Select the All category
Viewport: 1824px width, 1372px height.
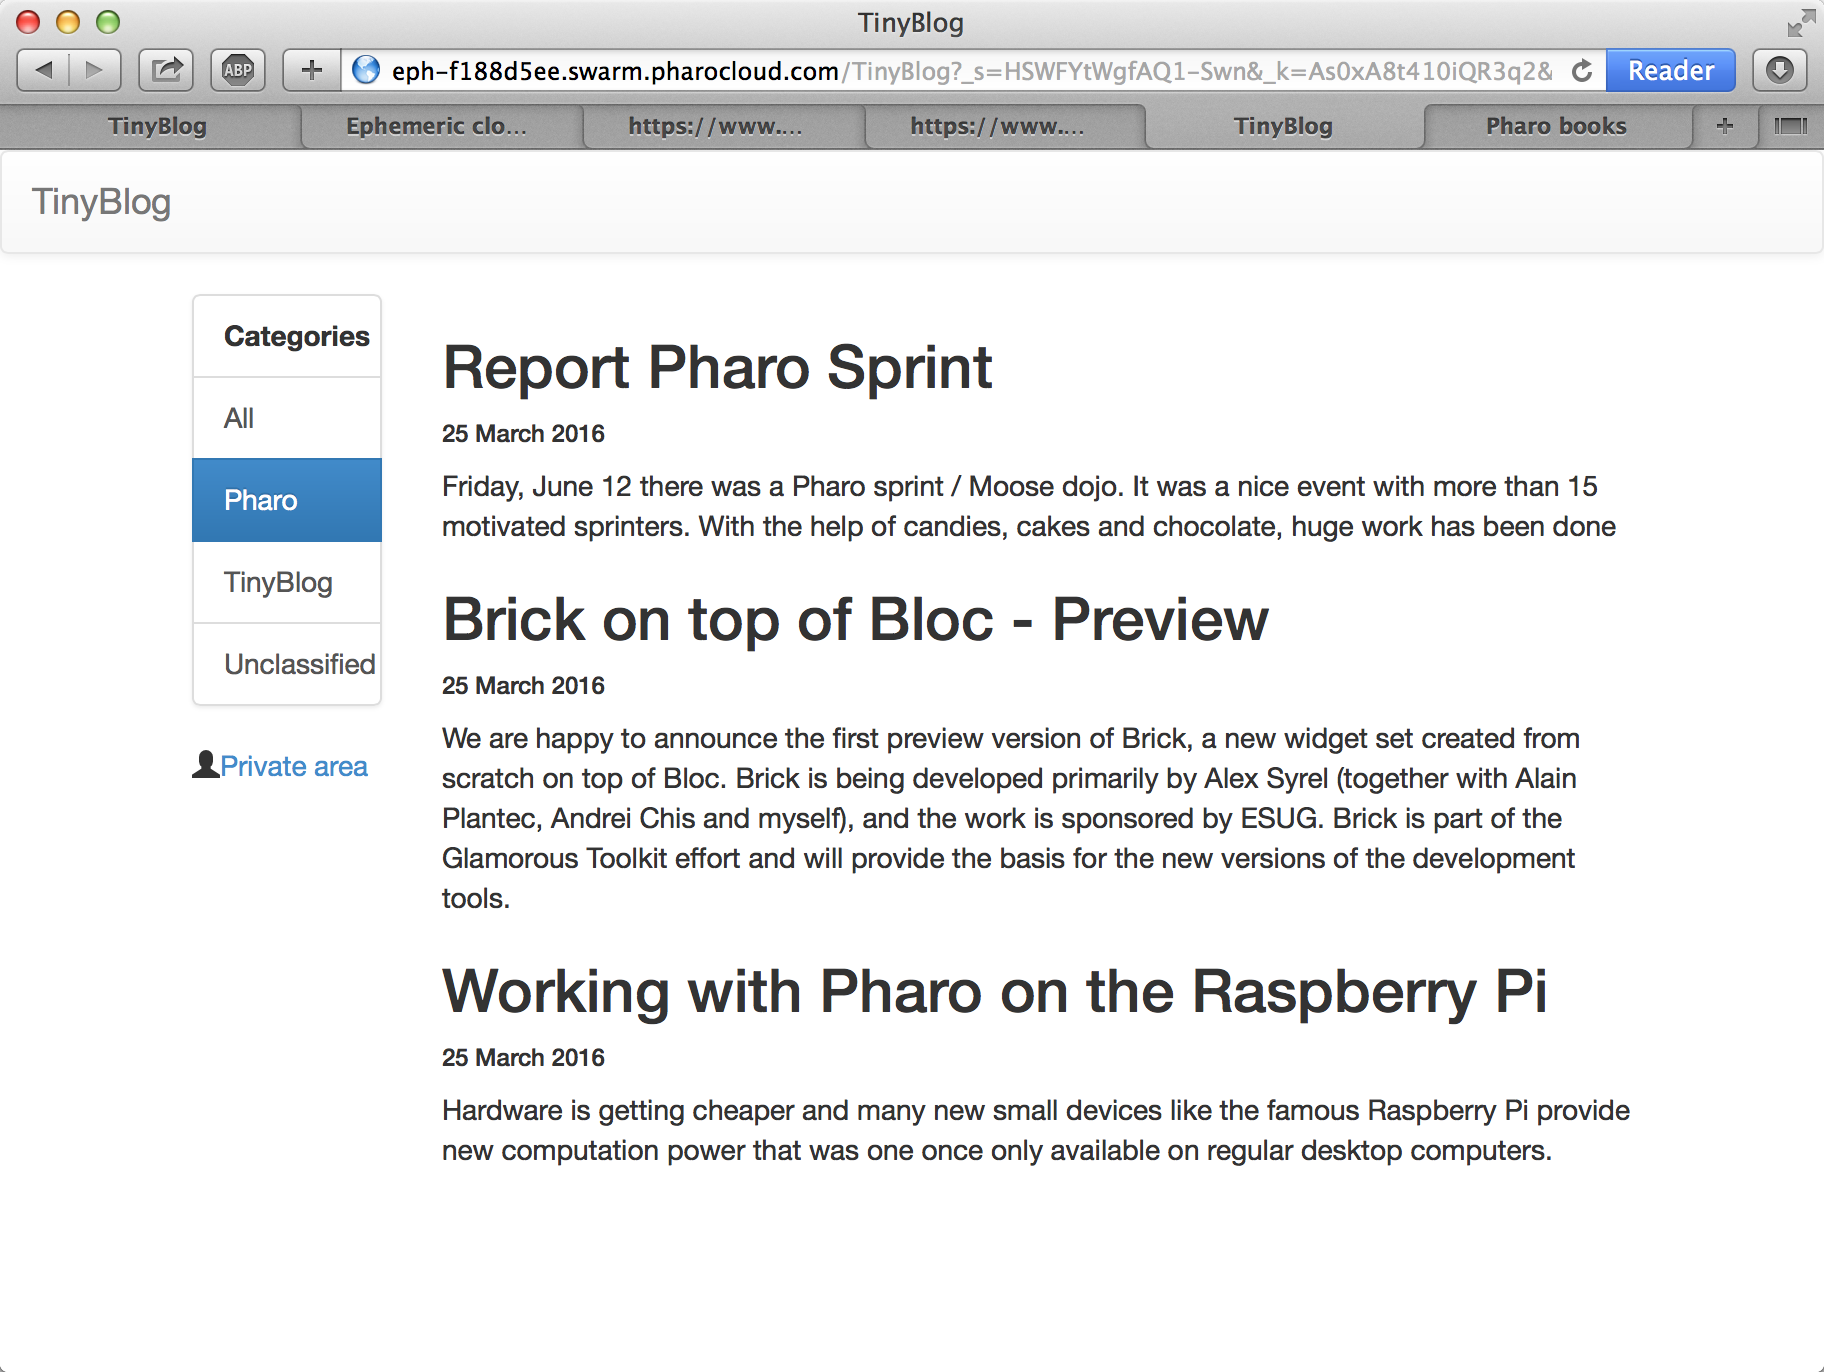(287, 418)
